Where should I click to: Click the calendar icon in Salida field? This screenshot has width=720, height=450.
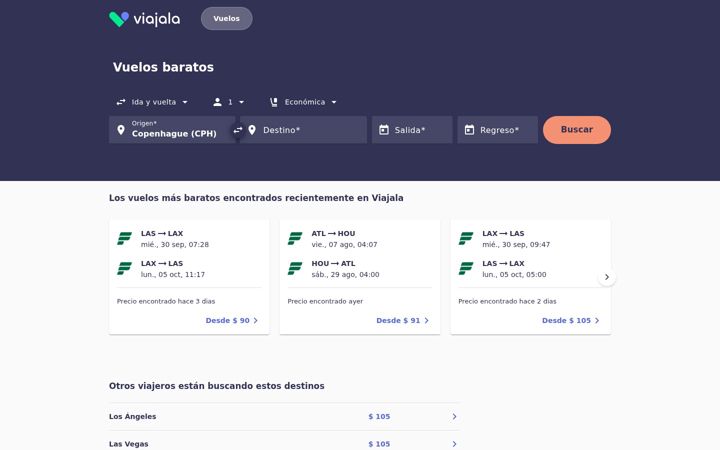(384, 130)
